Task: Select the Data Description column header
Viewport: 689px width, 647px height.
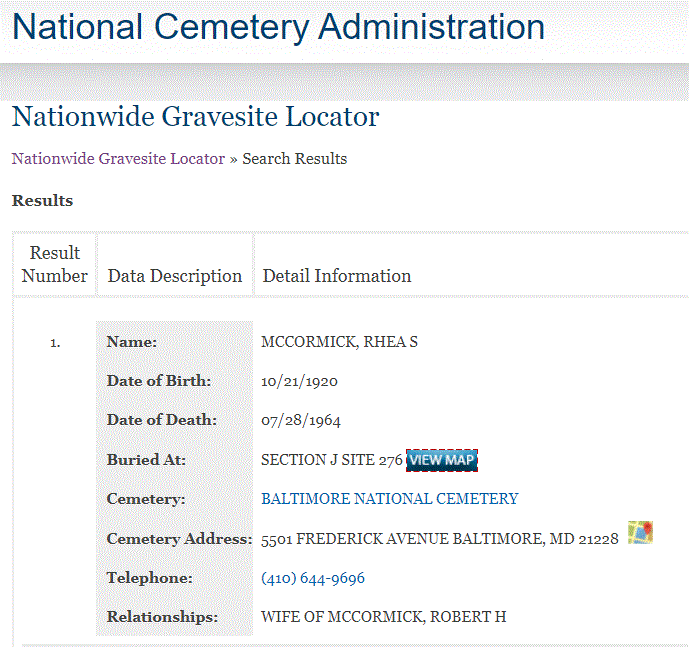Action: point(175,276)
